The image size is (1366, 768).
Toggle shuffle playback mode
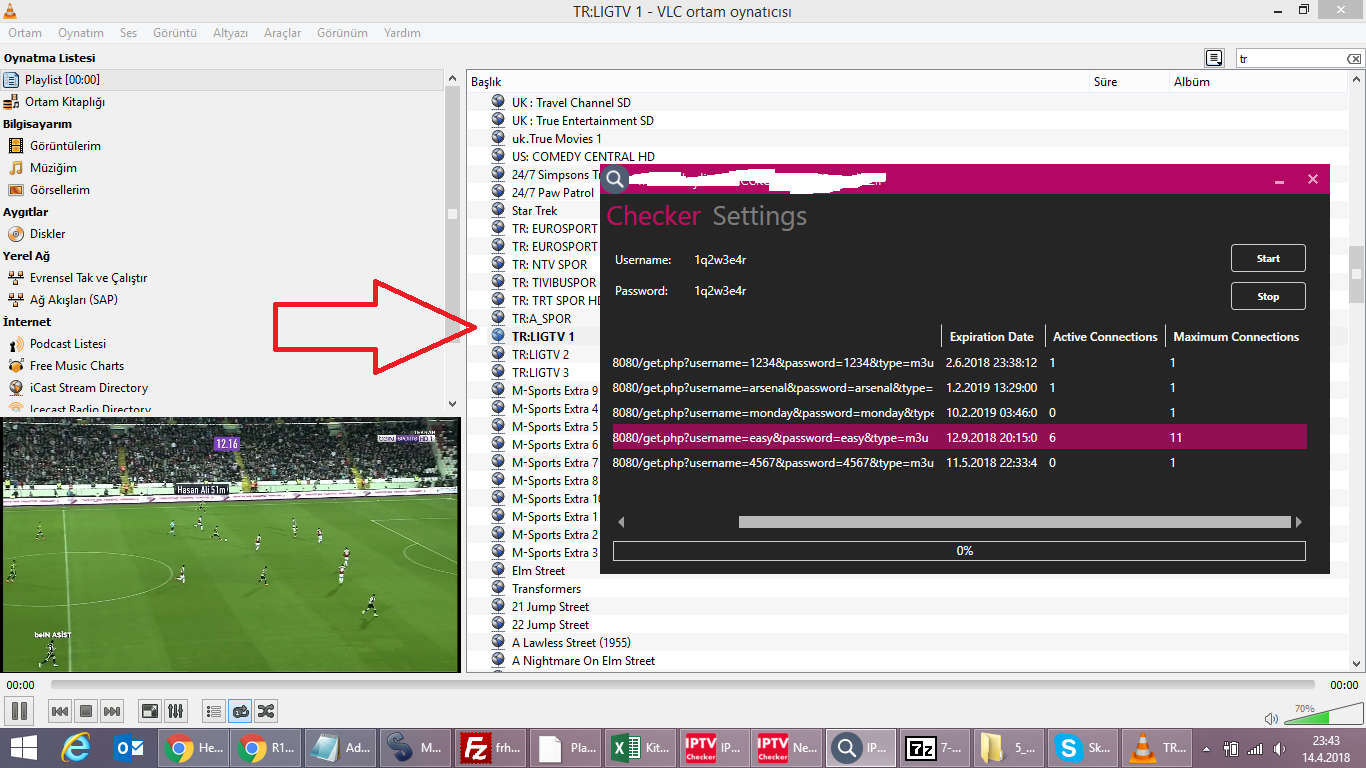tap(266, 710)
